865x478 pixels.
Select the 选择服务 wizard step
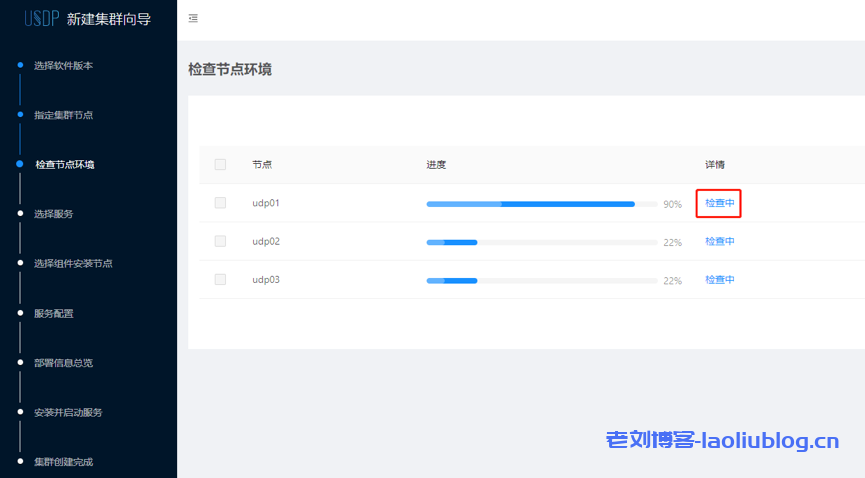(53, 214)
